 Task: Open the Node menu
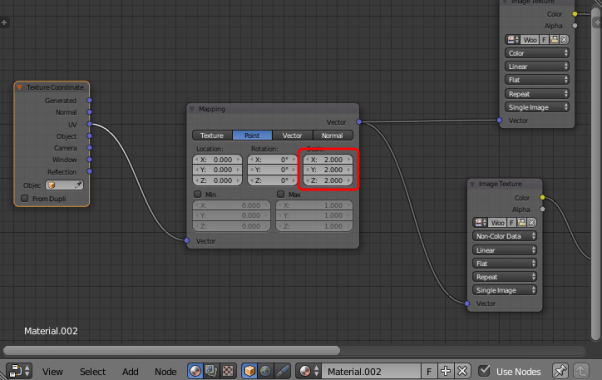point(165,372)
